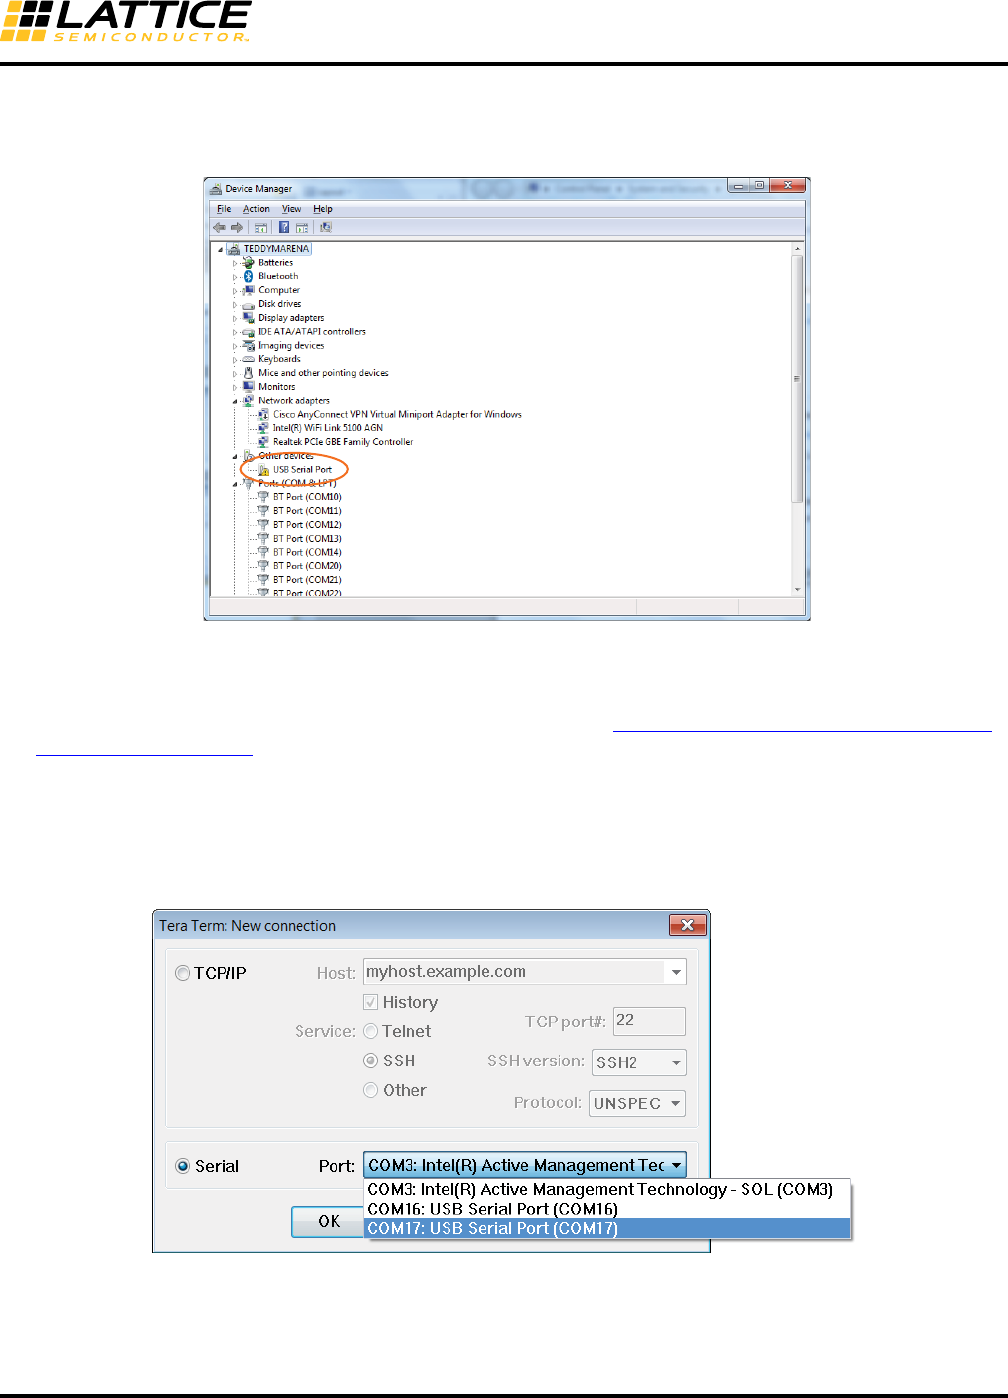Click the Realtek PCIe GBE adapter icon
The width and height of the screenshot is (1008, 1398).
coord(264,441)
